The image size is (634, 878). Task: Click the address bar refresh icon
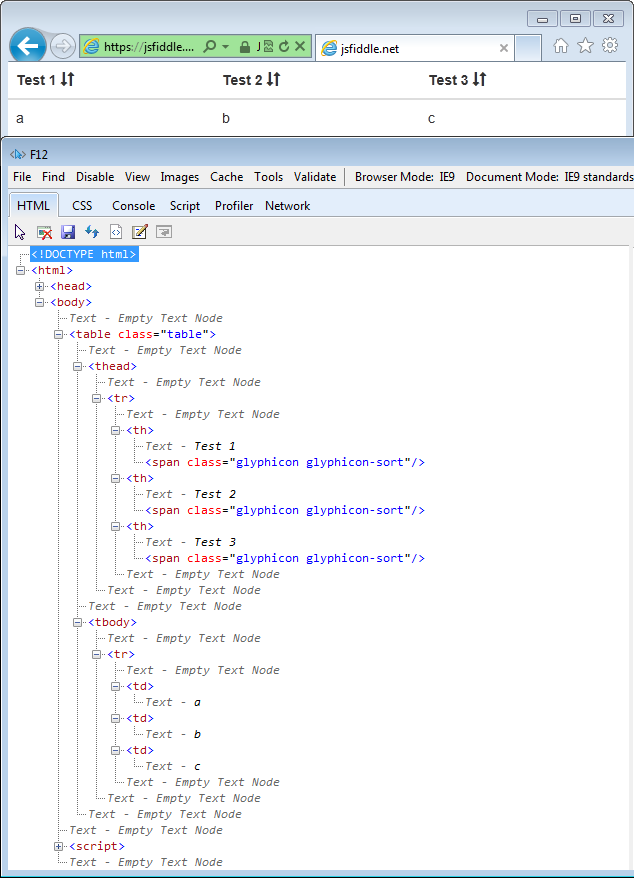[284, 46]
